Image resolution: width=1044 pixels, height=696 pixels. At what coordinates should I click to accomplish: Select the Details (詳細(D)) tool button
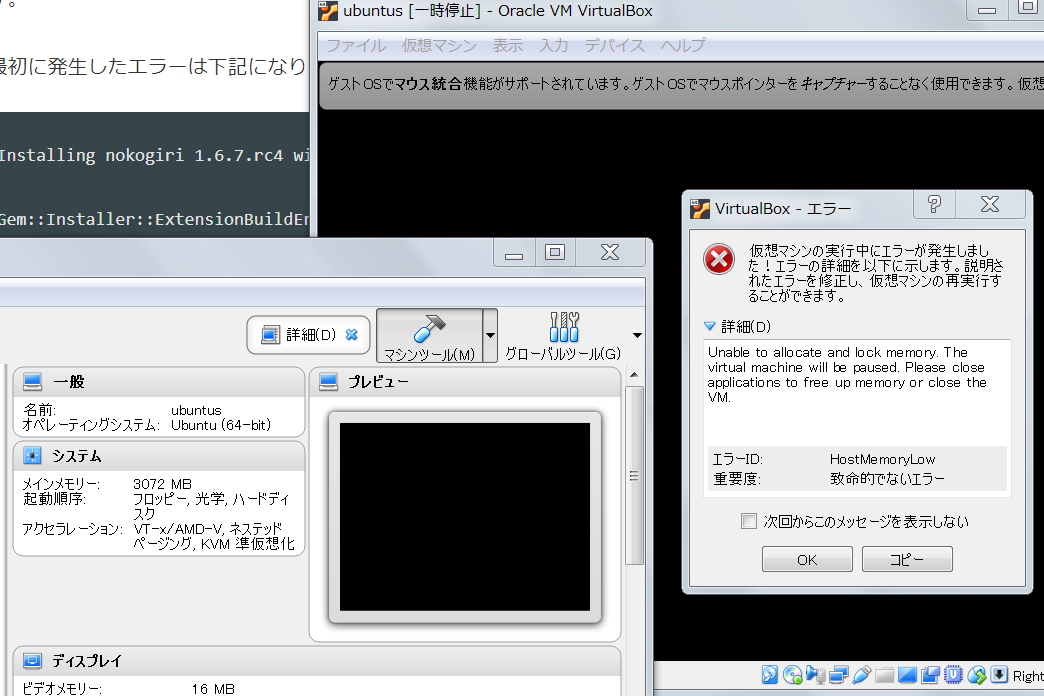(308, 334)
